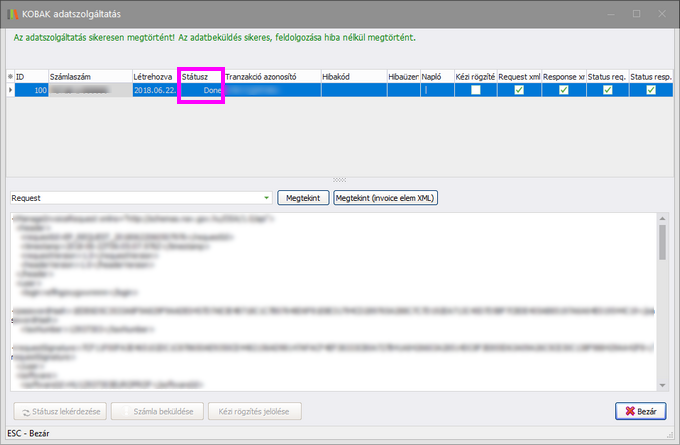Click the row indicator arrow for ID 100
Image resolution: width=680 pixels, height=445 pixels.
click(11, 90)
